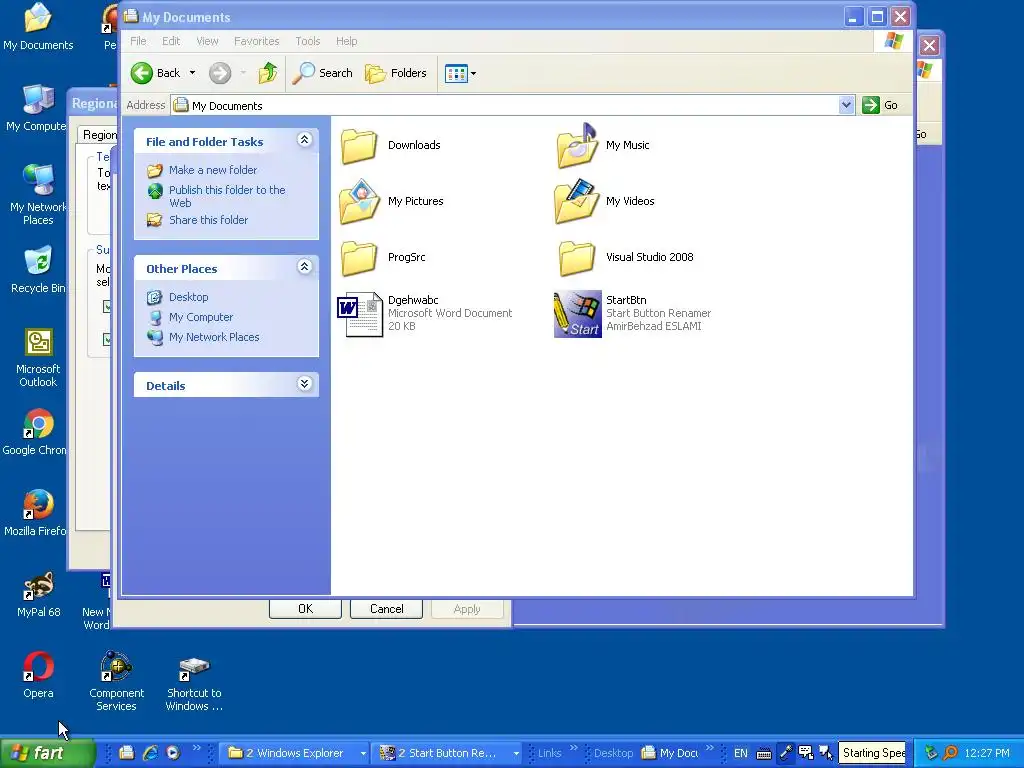The height and width of the screenshot is (768, 1024).
Task: Open the File menu
Action: [x=138, y=41]
